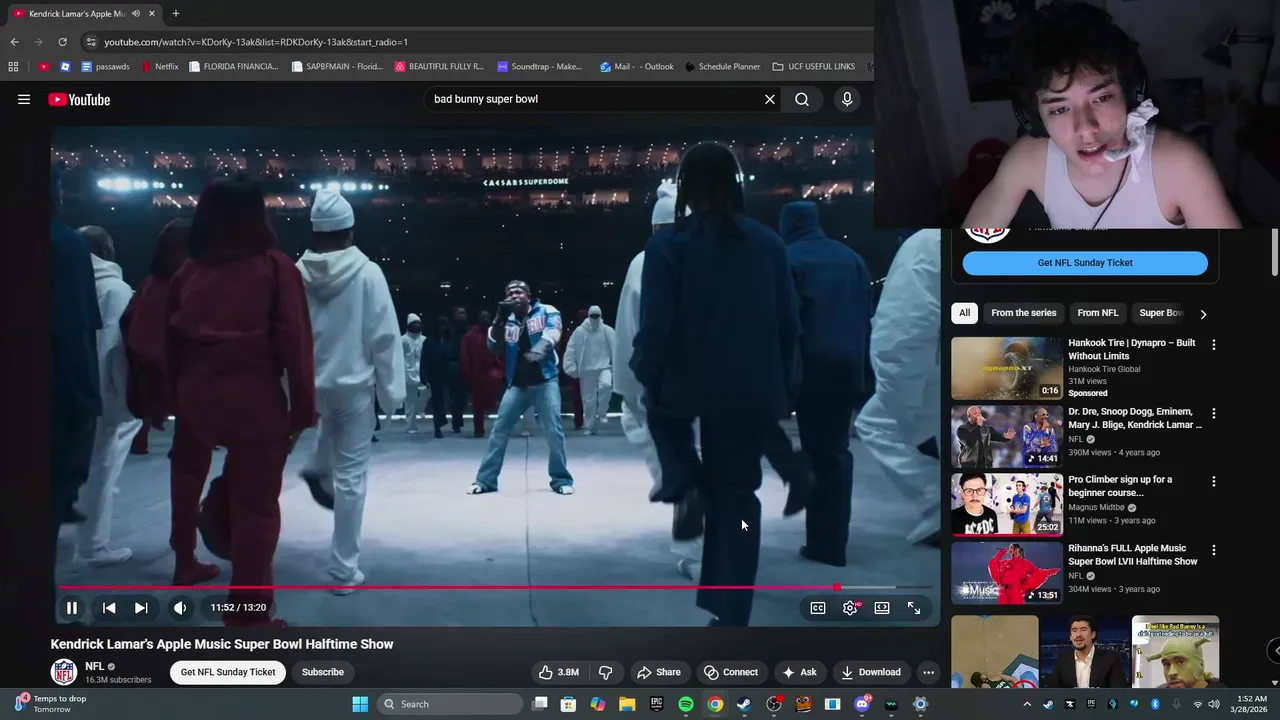Open the Chrome apps grid shortcut
The image size is (1280, 720).
pos(13,67)
